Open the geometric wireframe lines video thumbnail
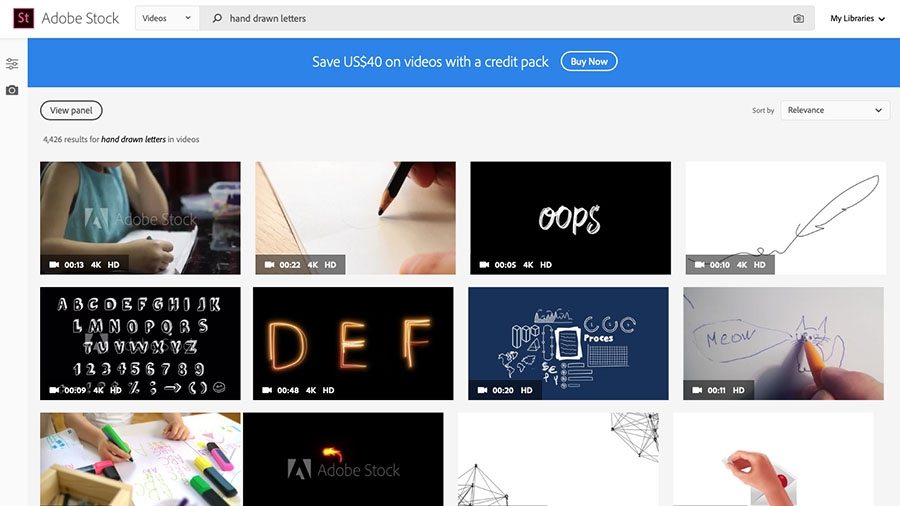 (x=558, y=459)
